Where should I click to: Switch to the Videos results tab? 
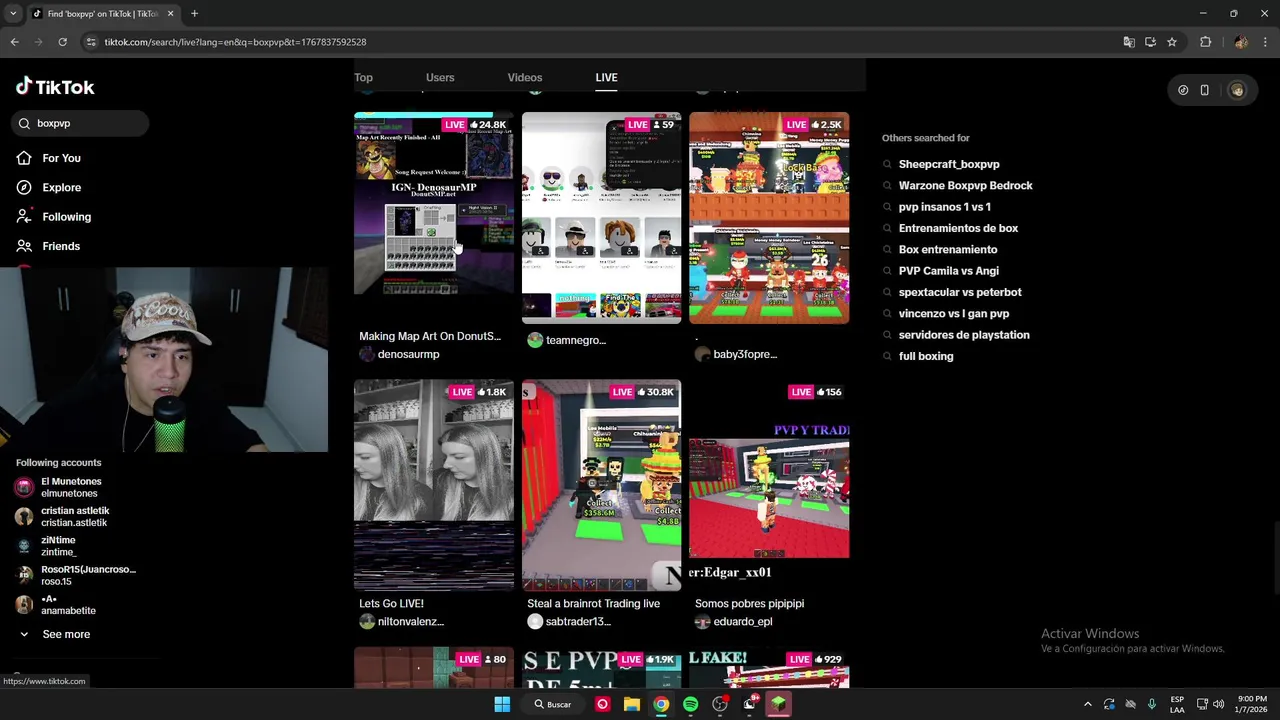[525, 77]
